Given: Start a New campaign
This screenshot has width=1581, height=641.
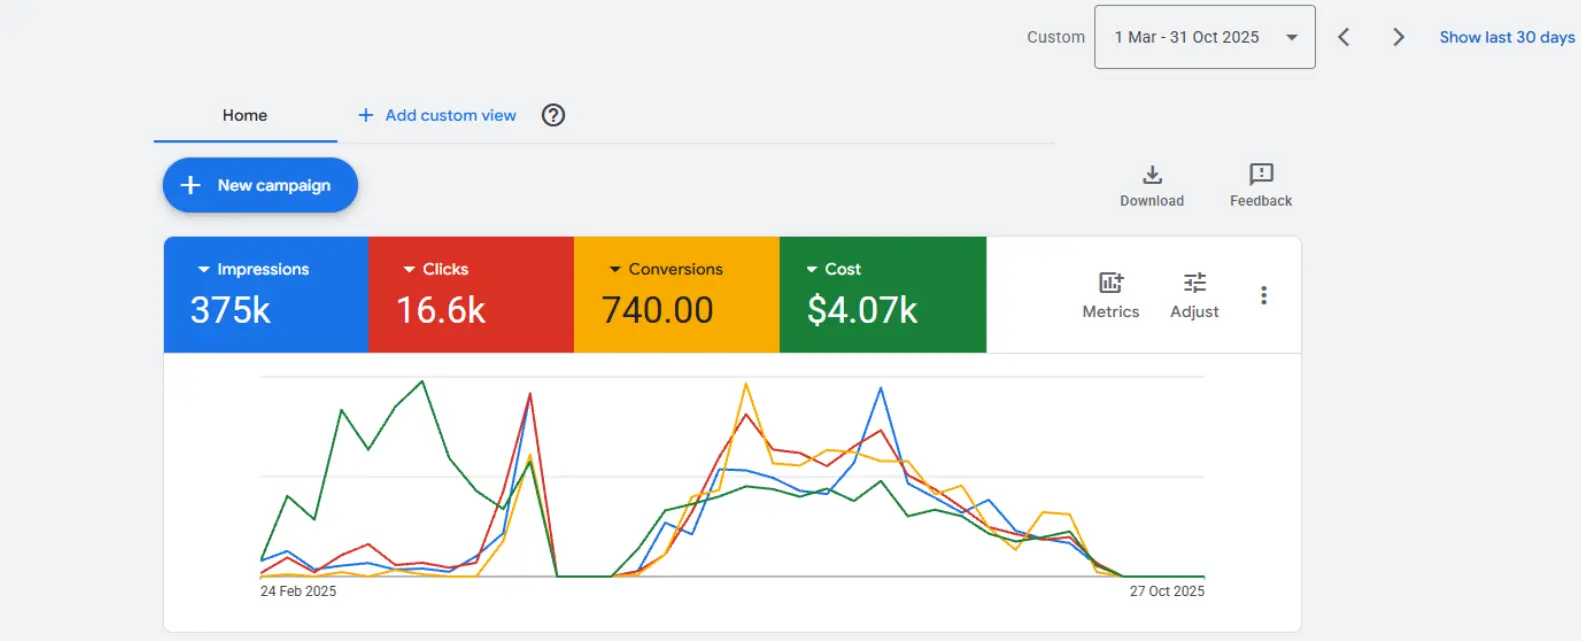Looking at the screenshot, I should [x=260, y=185].
